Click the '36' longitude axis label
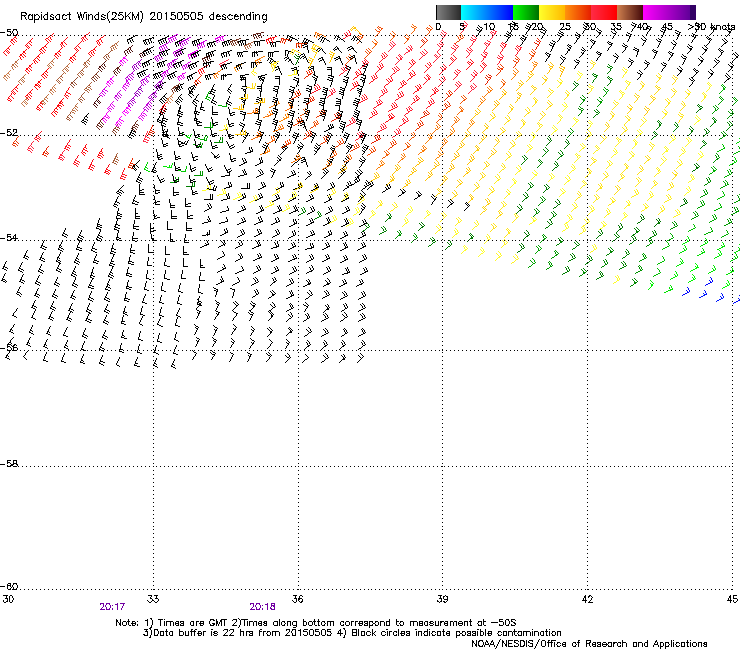This screenshot has height=650, width=740. pos(298,599)
